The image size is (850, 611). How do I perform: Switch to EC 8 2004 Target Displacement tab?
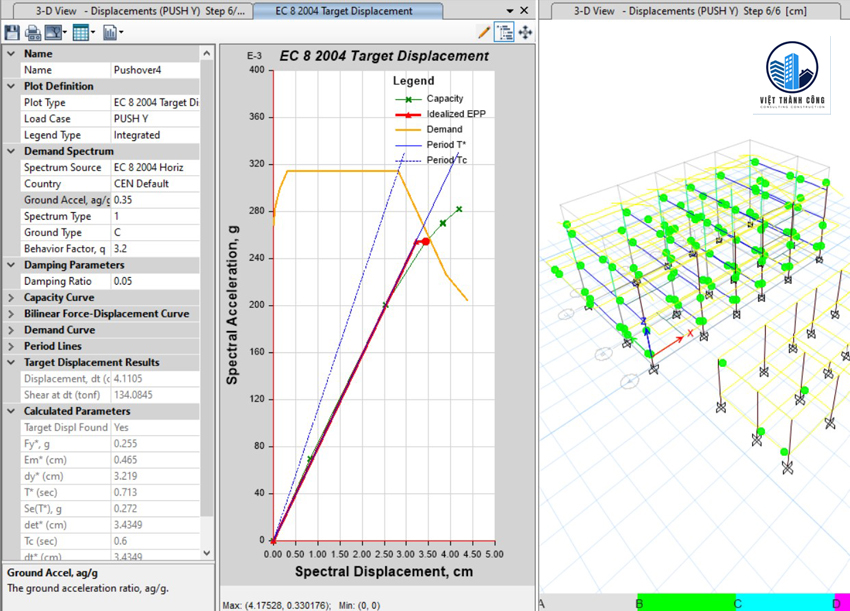pos(346,11)
